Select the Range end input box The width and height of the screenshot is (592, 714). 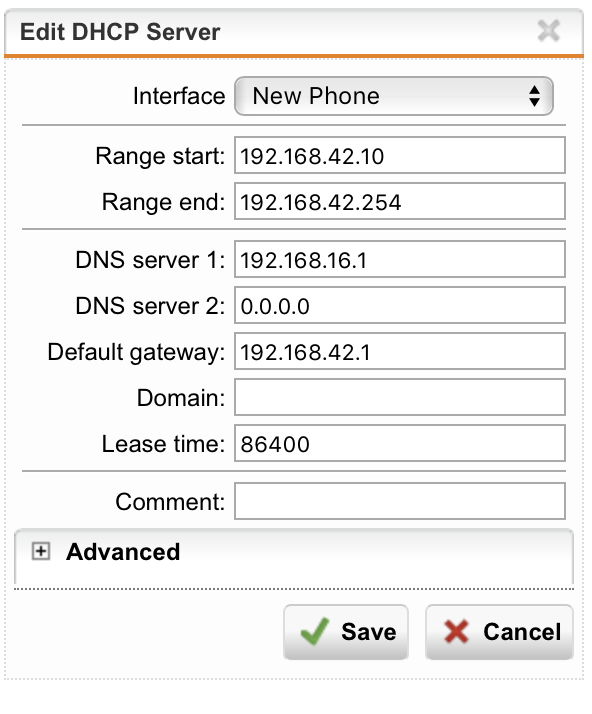pyautogui.click(x=400, y=201)
